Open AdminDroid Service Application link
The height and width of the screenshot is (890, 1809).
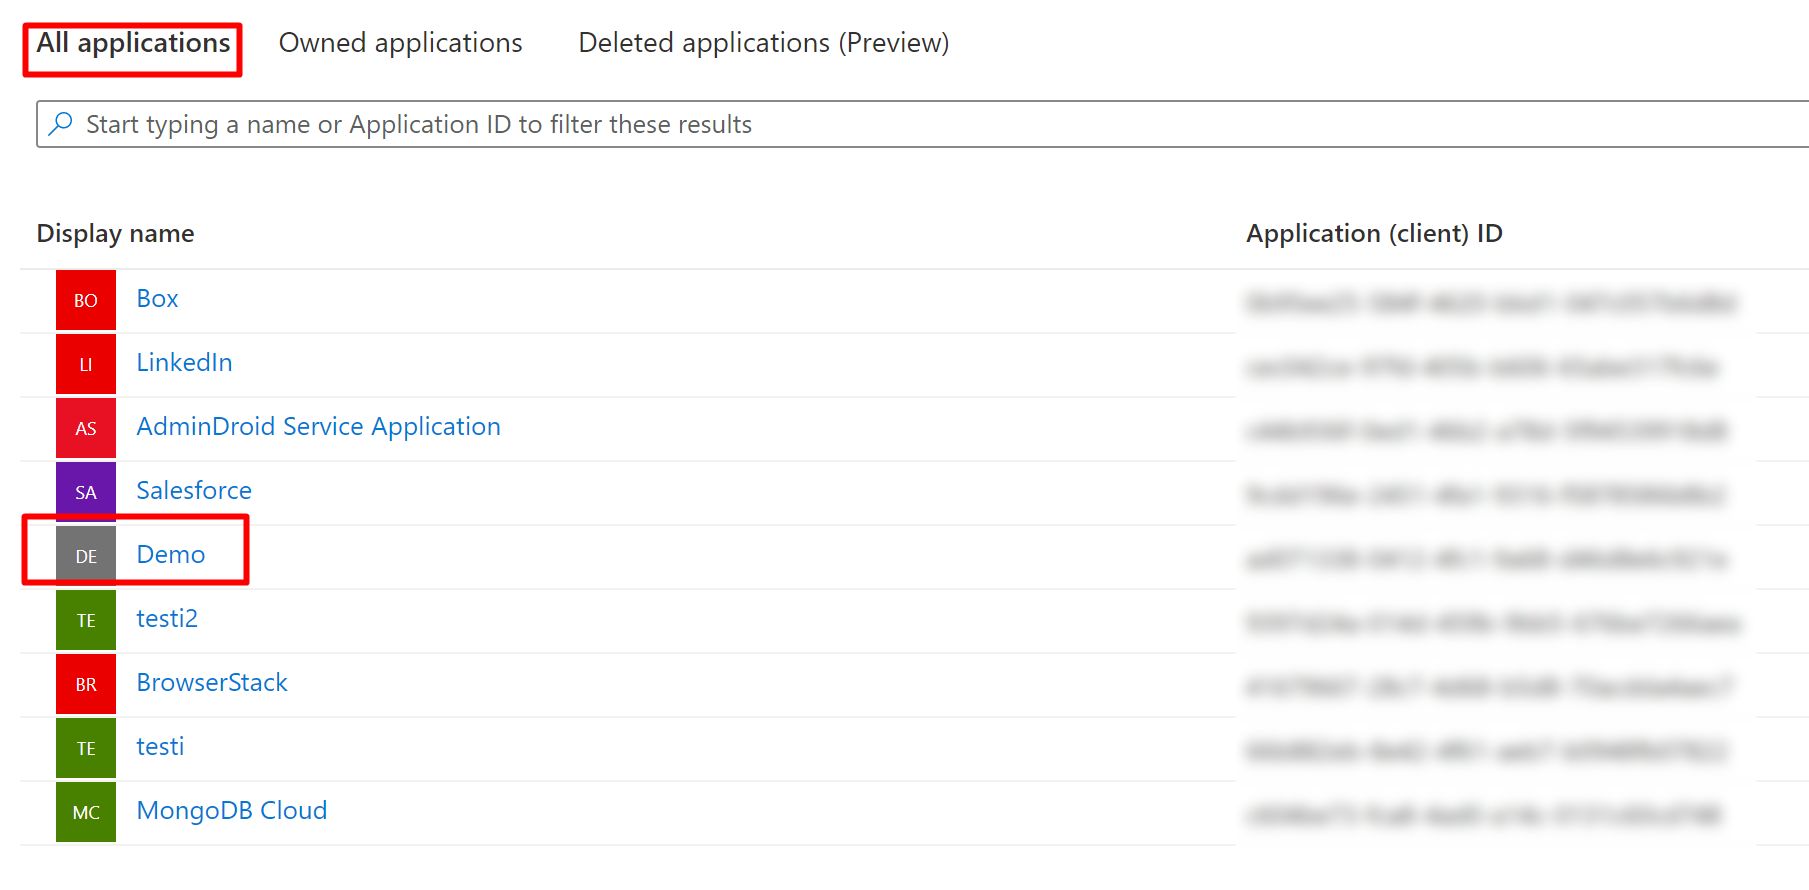[x=318, y=427]
